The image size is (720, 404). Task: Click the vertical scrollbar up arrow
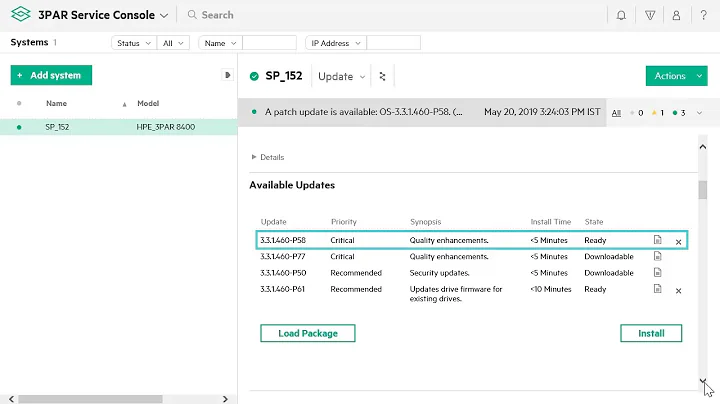tap(703, 147)
